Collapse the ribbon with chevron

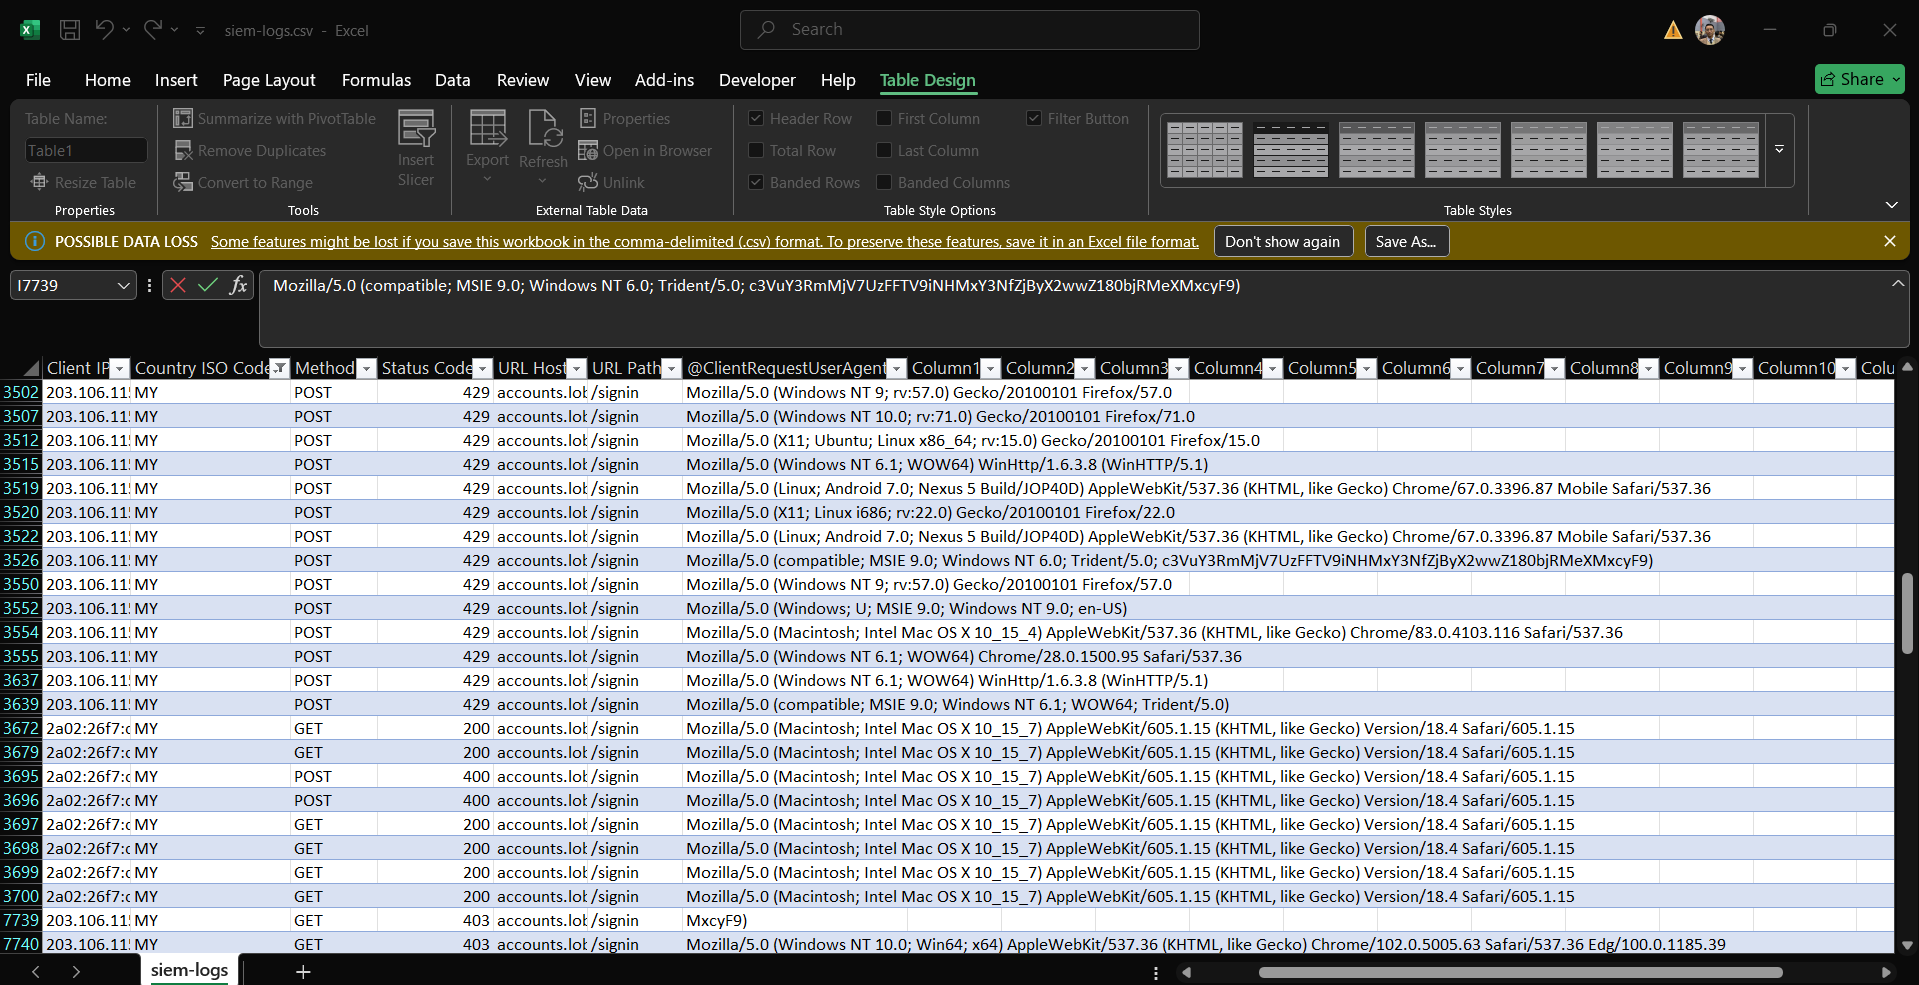pyautogui.click(x=1891, y=205)
